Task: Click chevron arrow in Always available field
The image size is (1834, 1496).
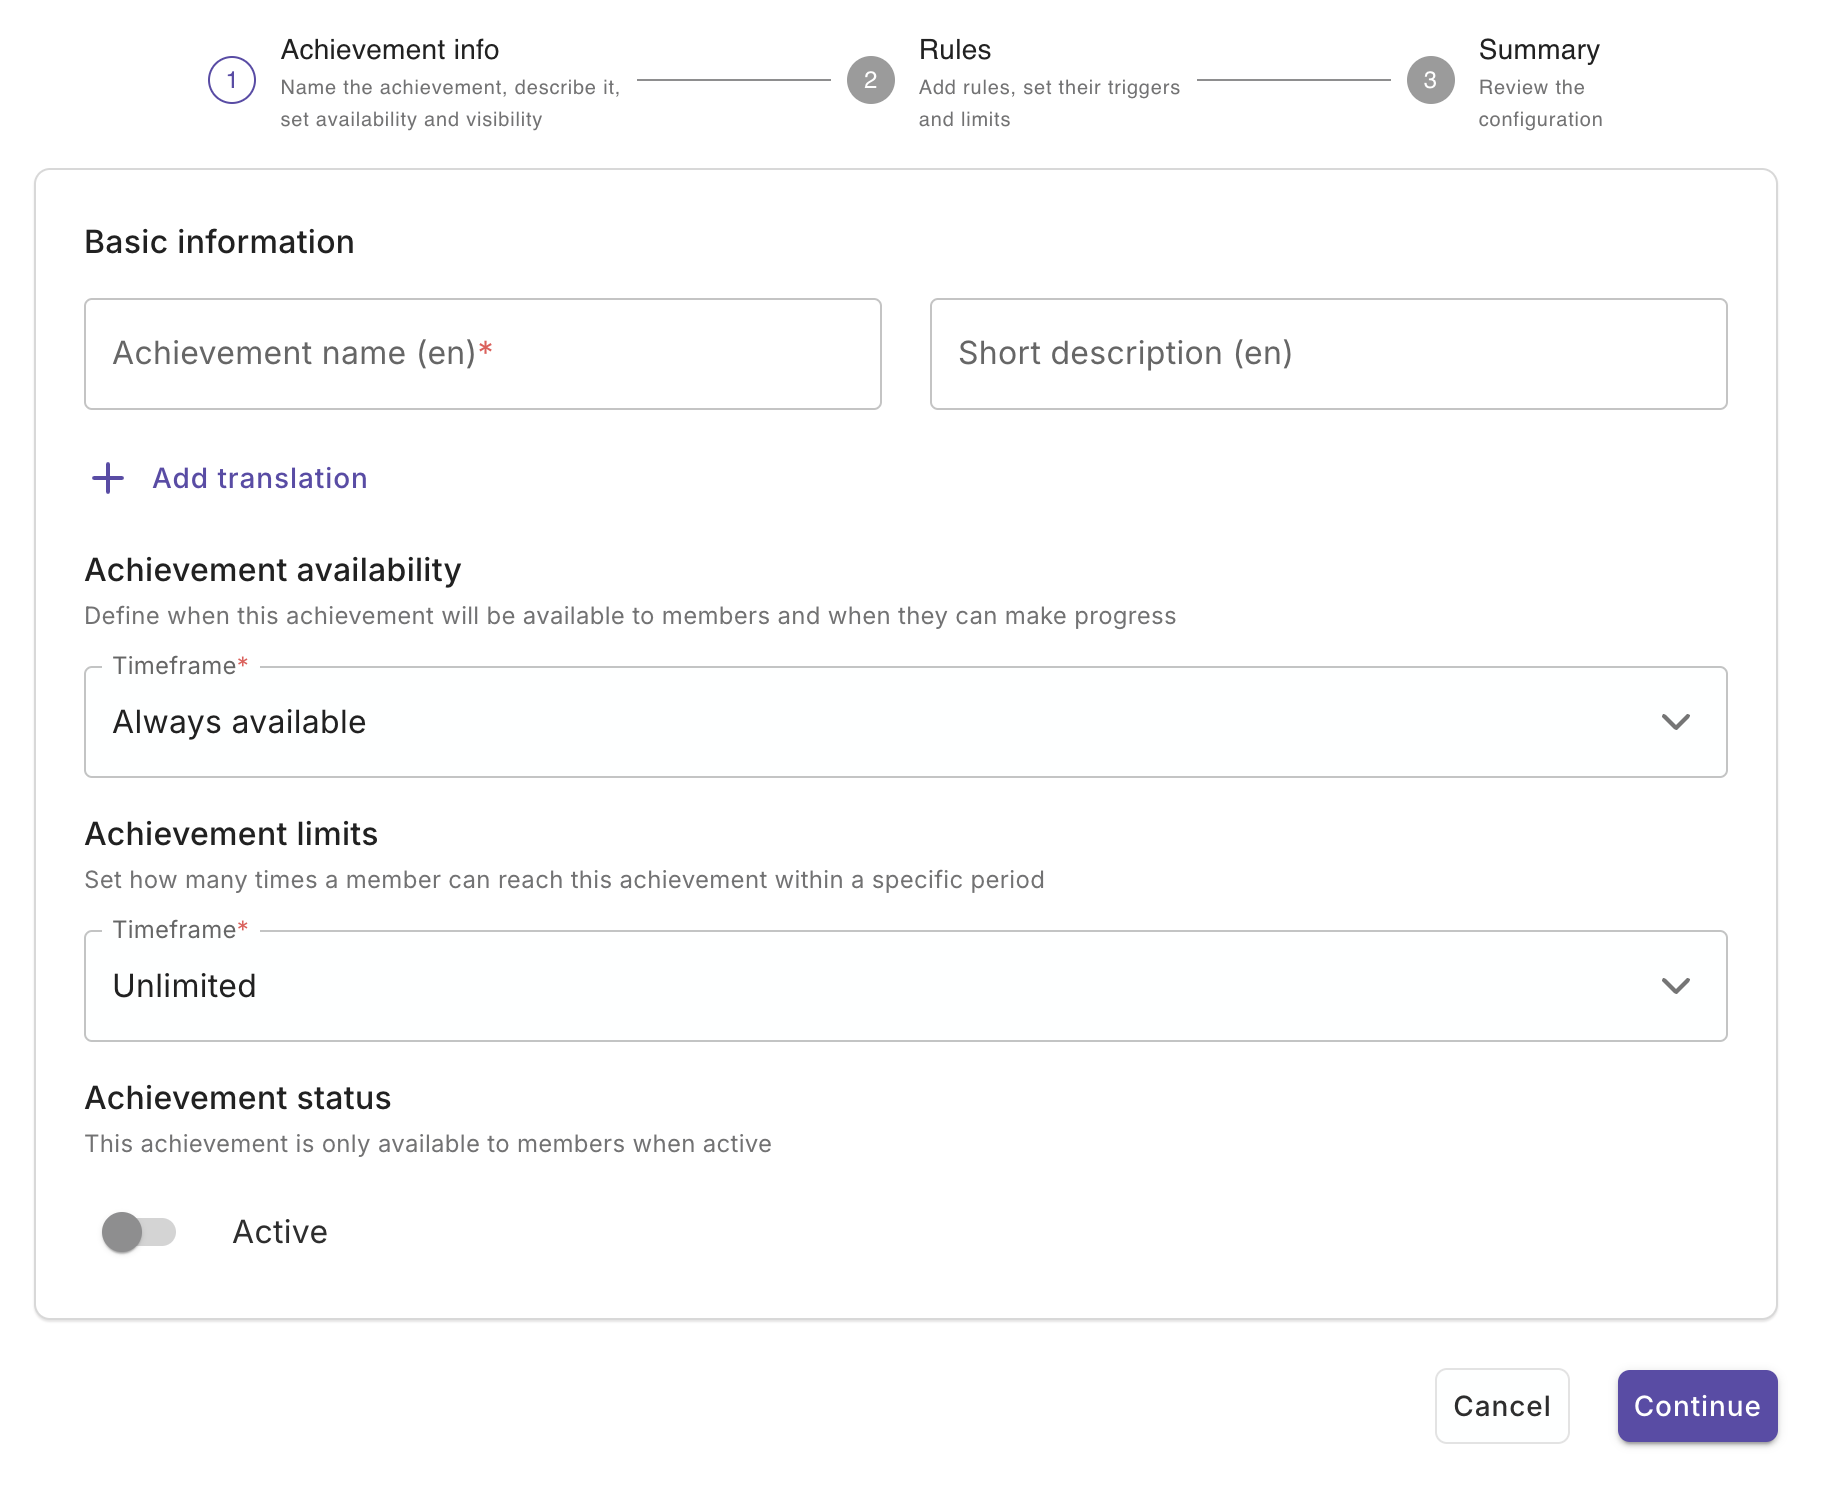Action: [x=1675, y=722]
